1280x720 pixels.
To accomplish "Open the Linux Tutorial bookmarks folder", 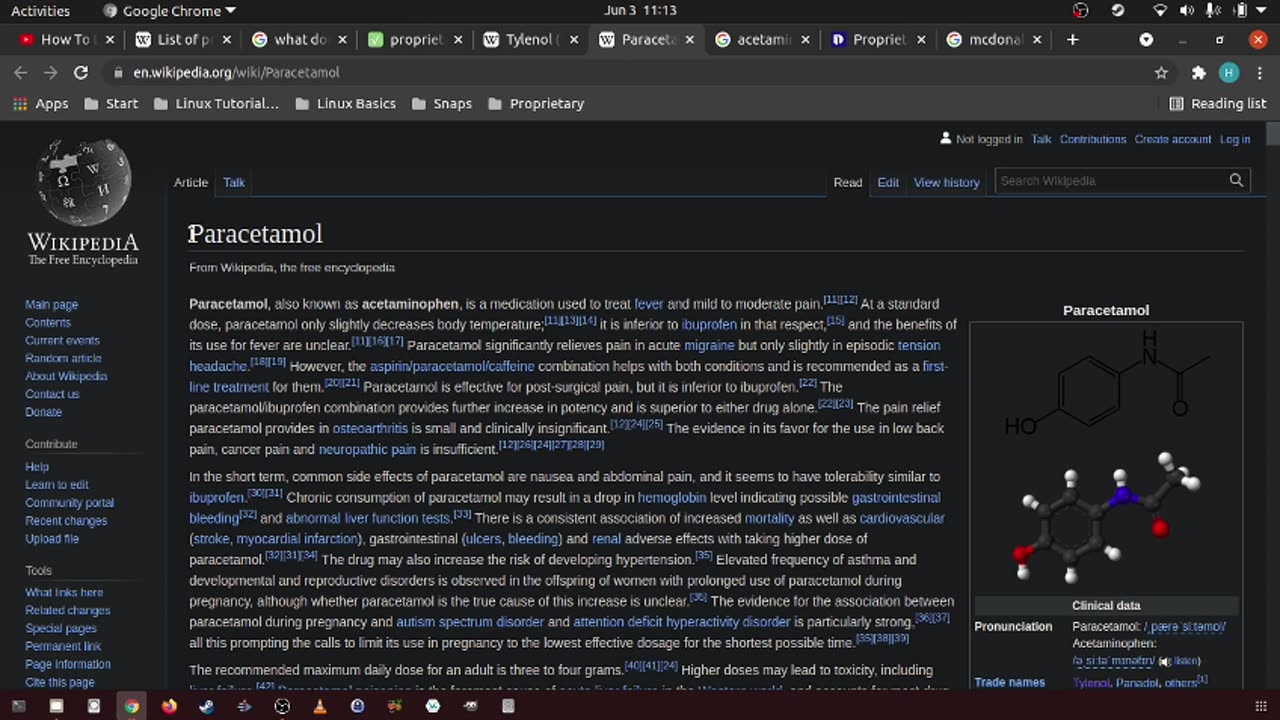I will (x=215, y=103).
